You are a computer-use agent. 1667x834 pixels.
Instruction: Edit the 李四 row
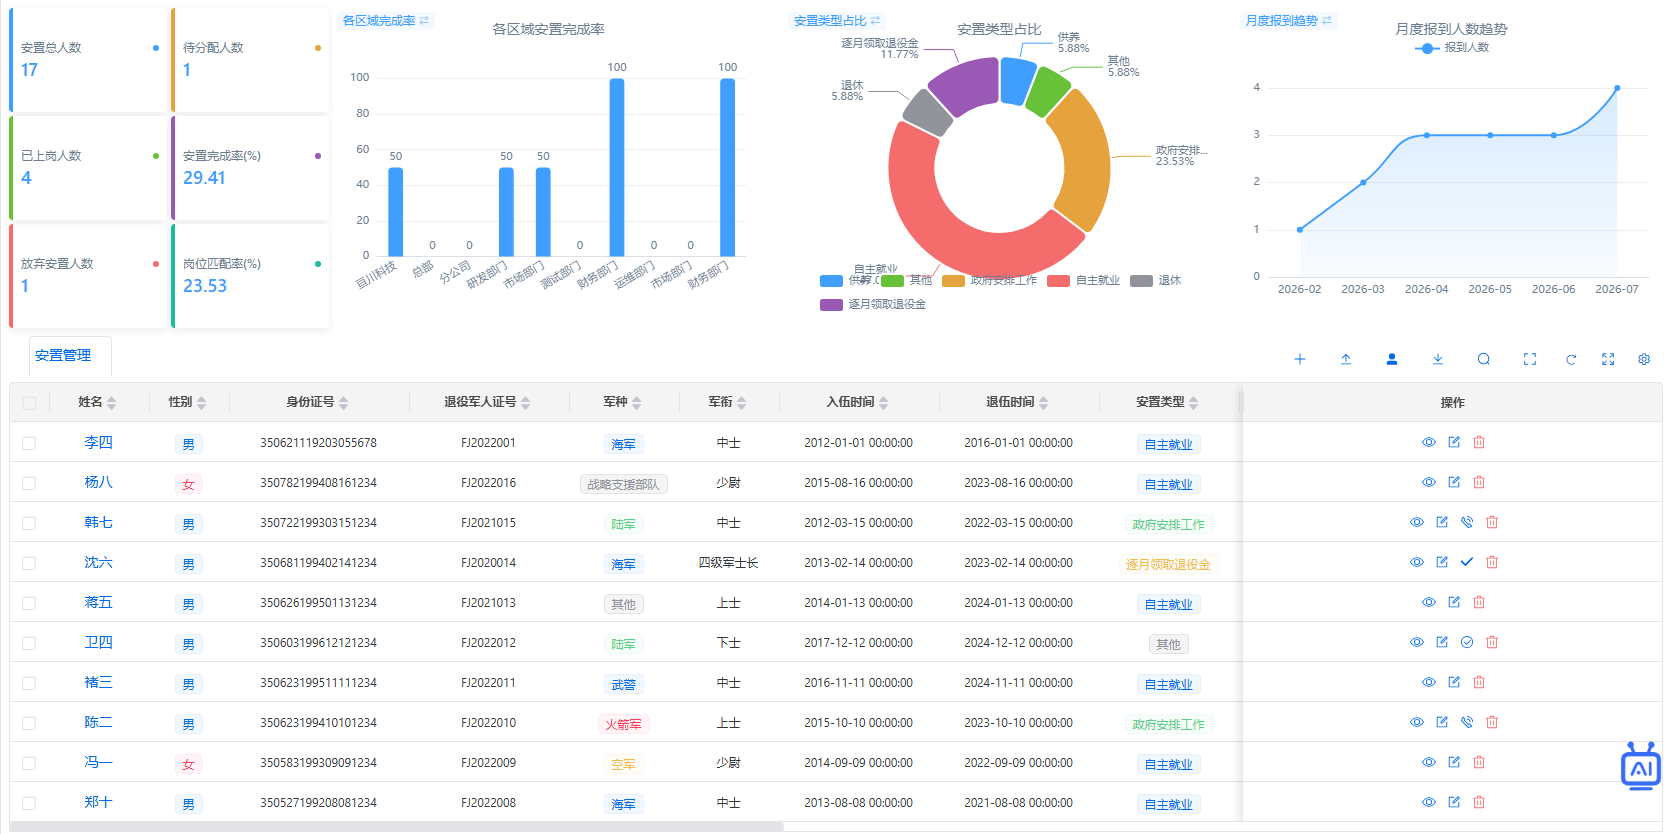(x=1454, y=442)
